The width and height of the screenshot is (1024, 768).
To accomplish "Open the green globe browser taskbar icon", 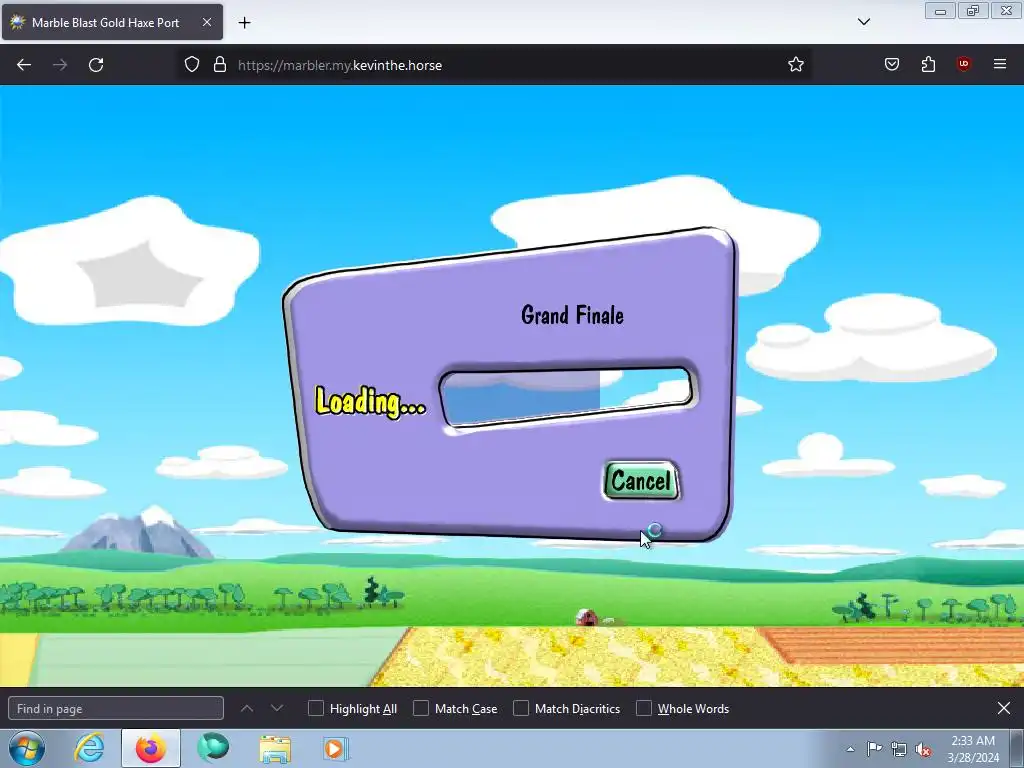I will click(214, 748).
